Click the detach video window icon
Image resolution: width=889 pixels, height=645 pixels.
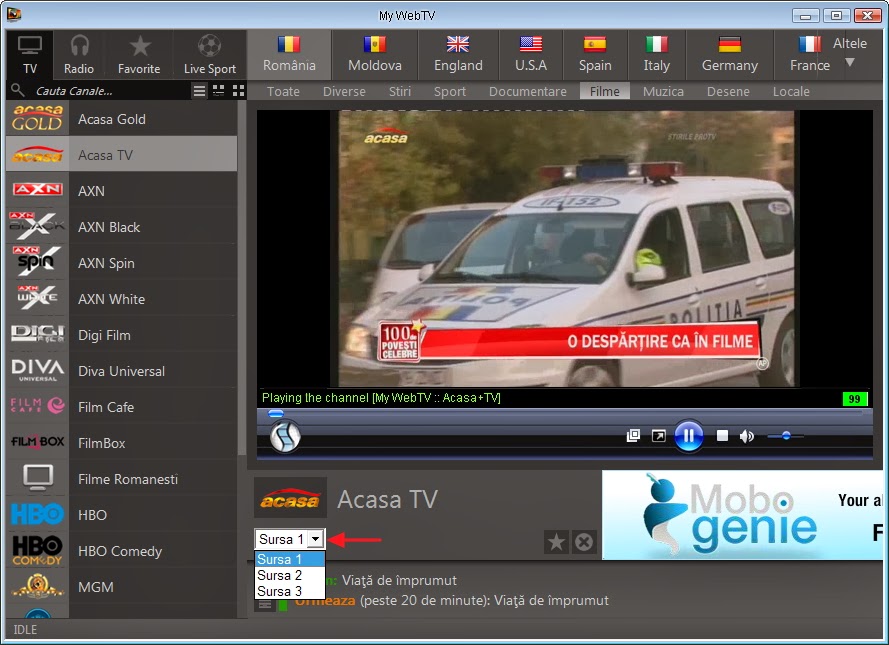(632, 436)
